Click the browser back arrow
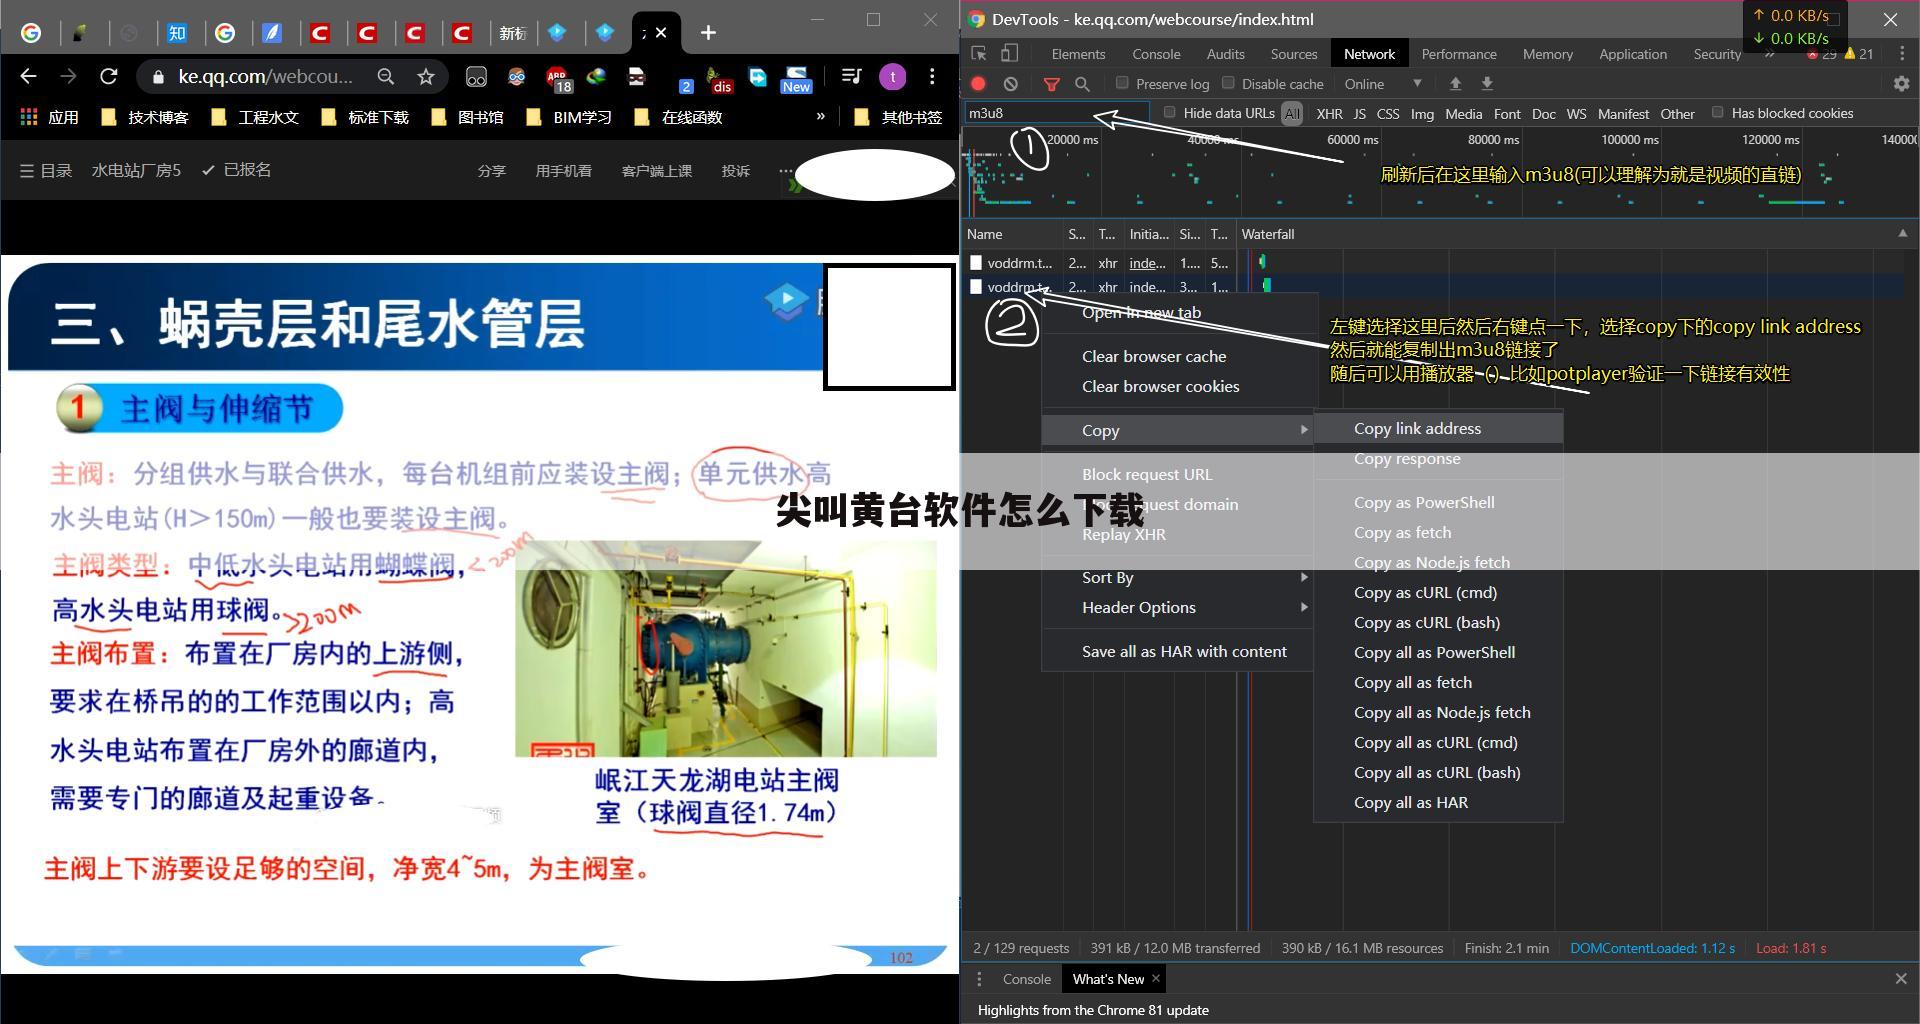Image resolution: width=1920 pixels, height=1024 pixels. coord(28,76)
